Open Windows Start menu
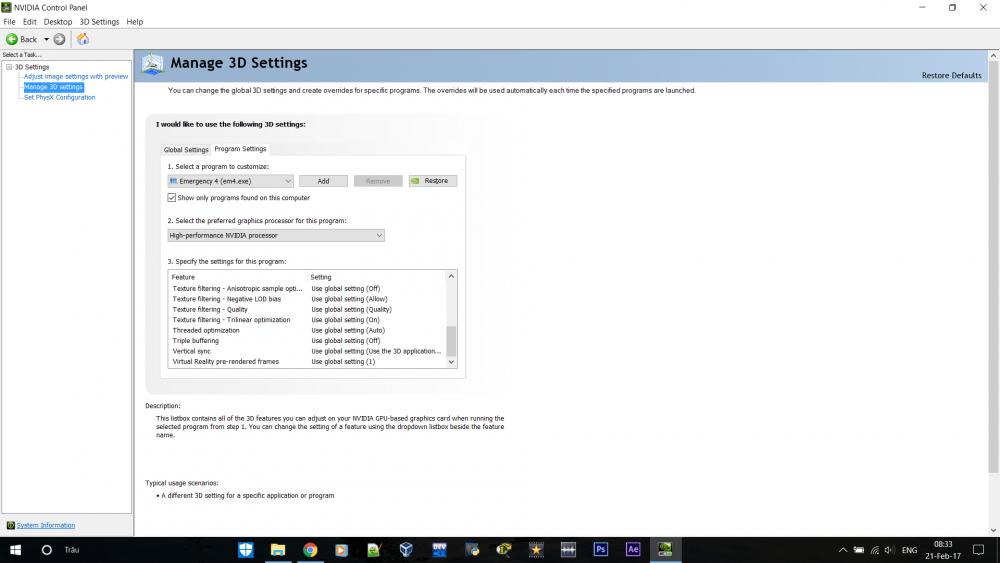Viewport: 1000px width, 563px height. 16,550
